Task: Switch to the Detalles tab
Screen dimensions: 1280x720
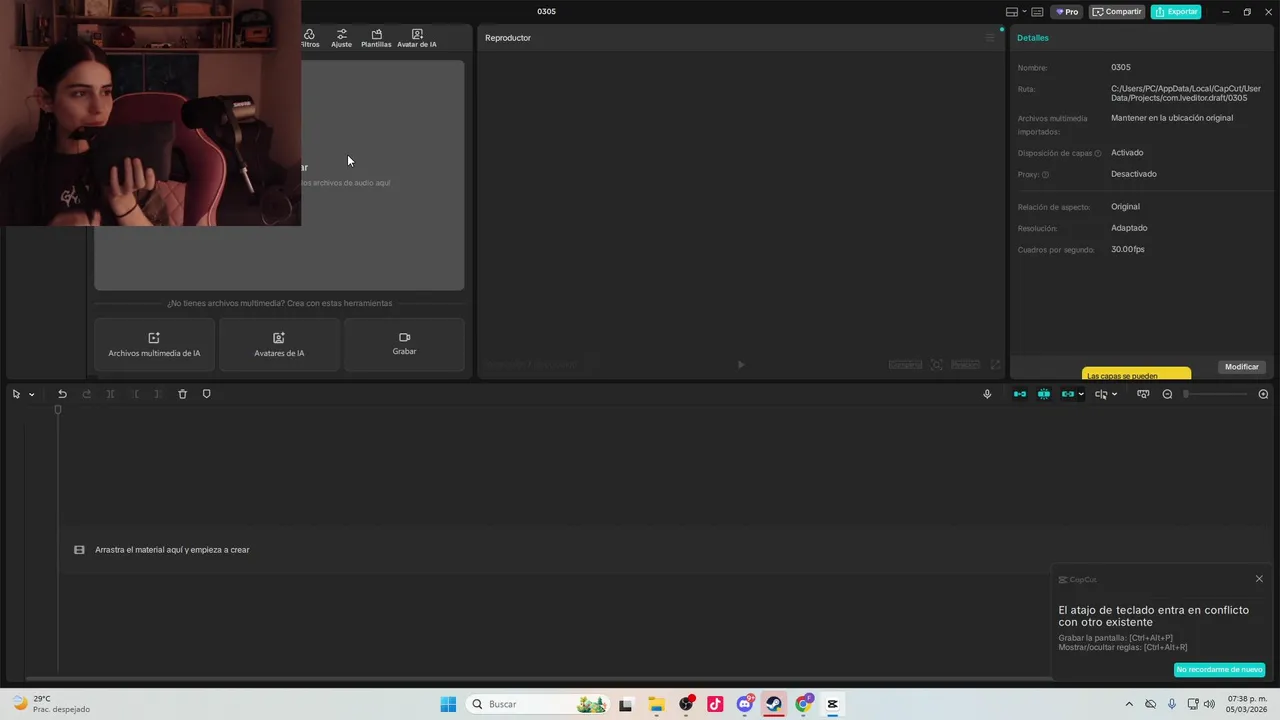Action: [x=1033, y=38]
